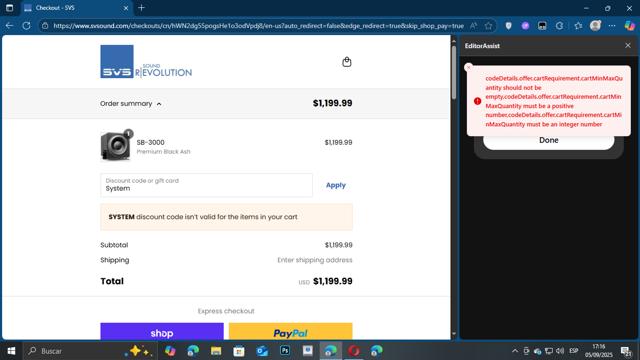Open the Extensions button in the toolbar

[x=560, y=26]
